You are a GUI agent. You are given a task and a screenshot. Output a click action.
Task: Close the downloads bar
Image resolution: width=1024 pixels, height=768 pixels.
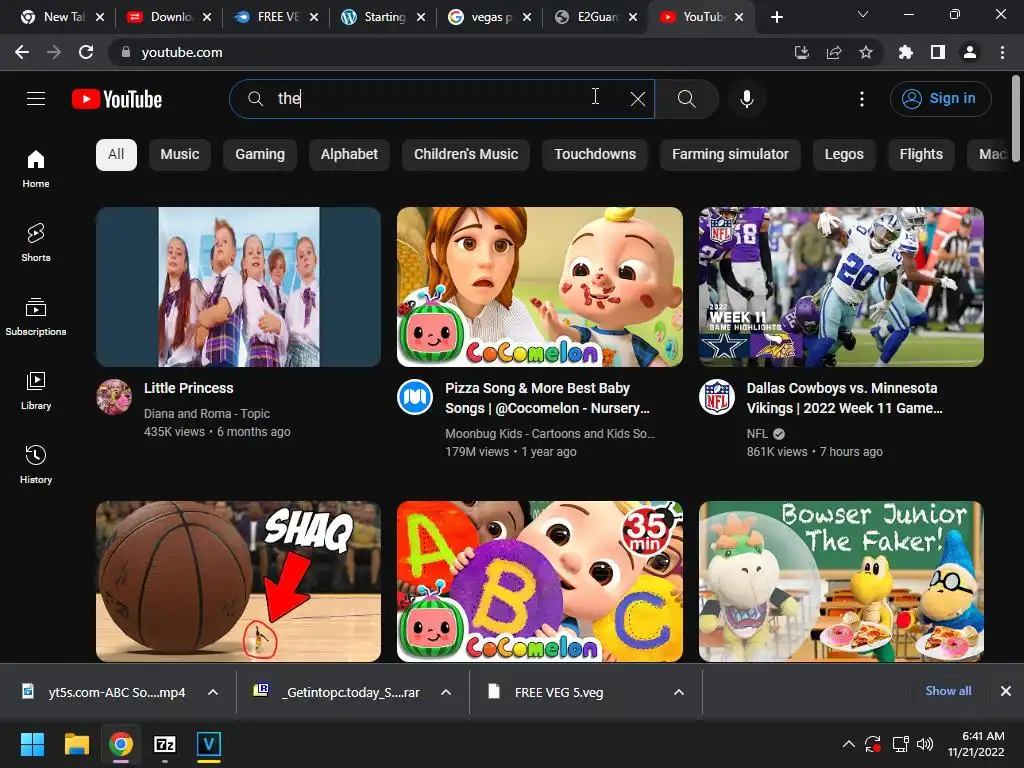coord(1006,691)
